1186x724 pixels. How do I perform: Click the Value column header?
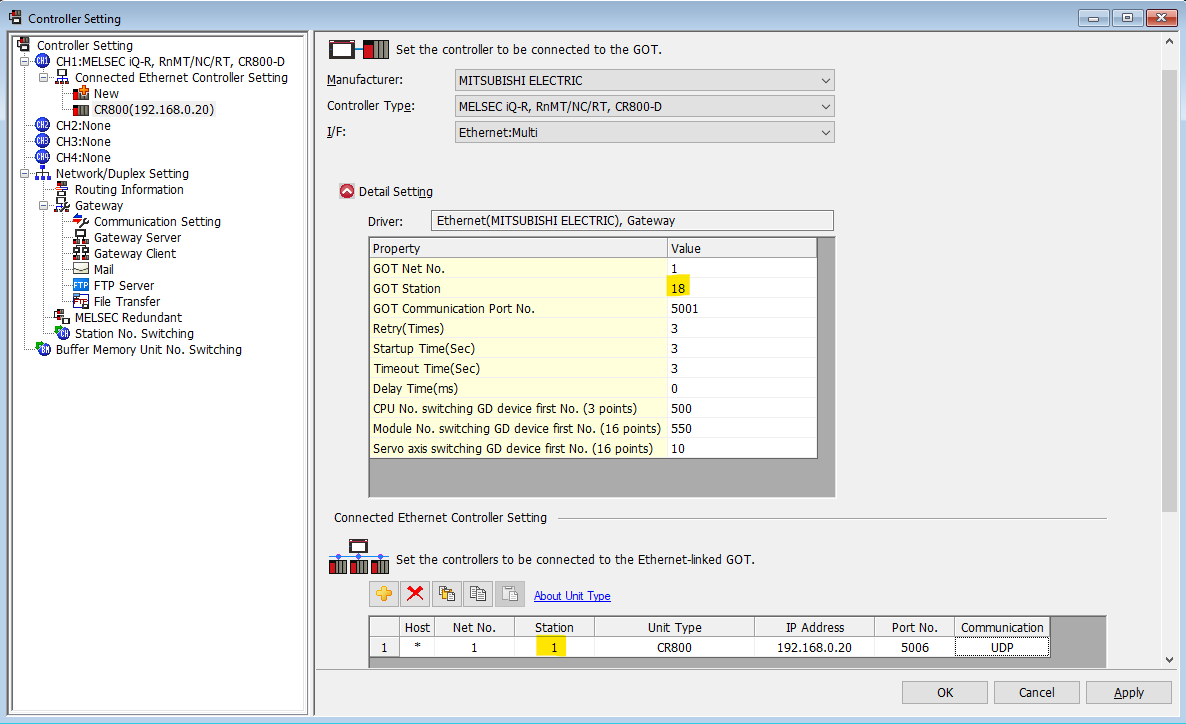tap(741, 248)
